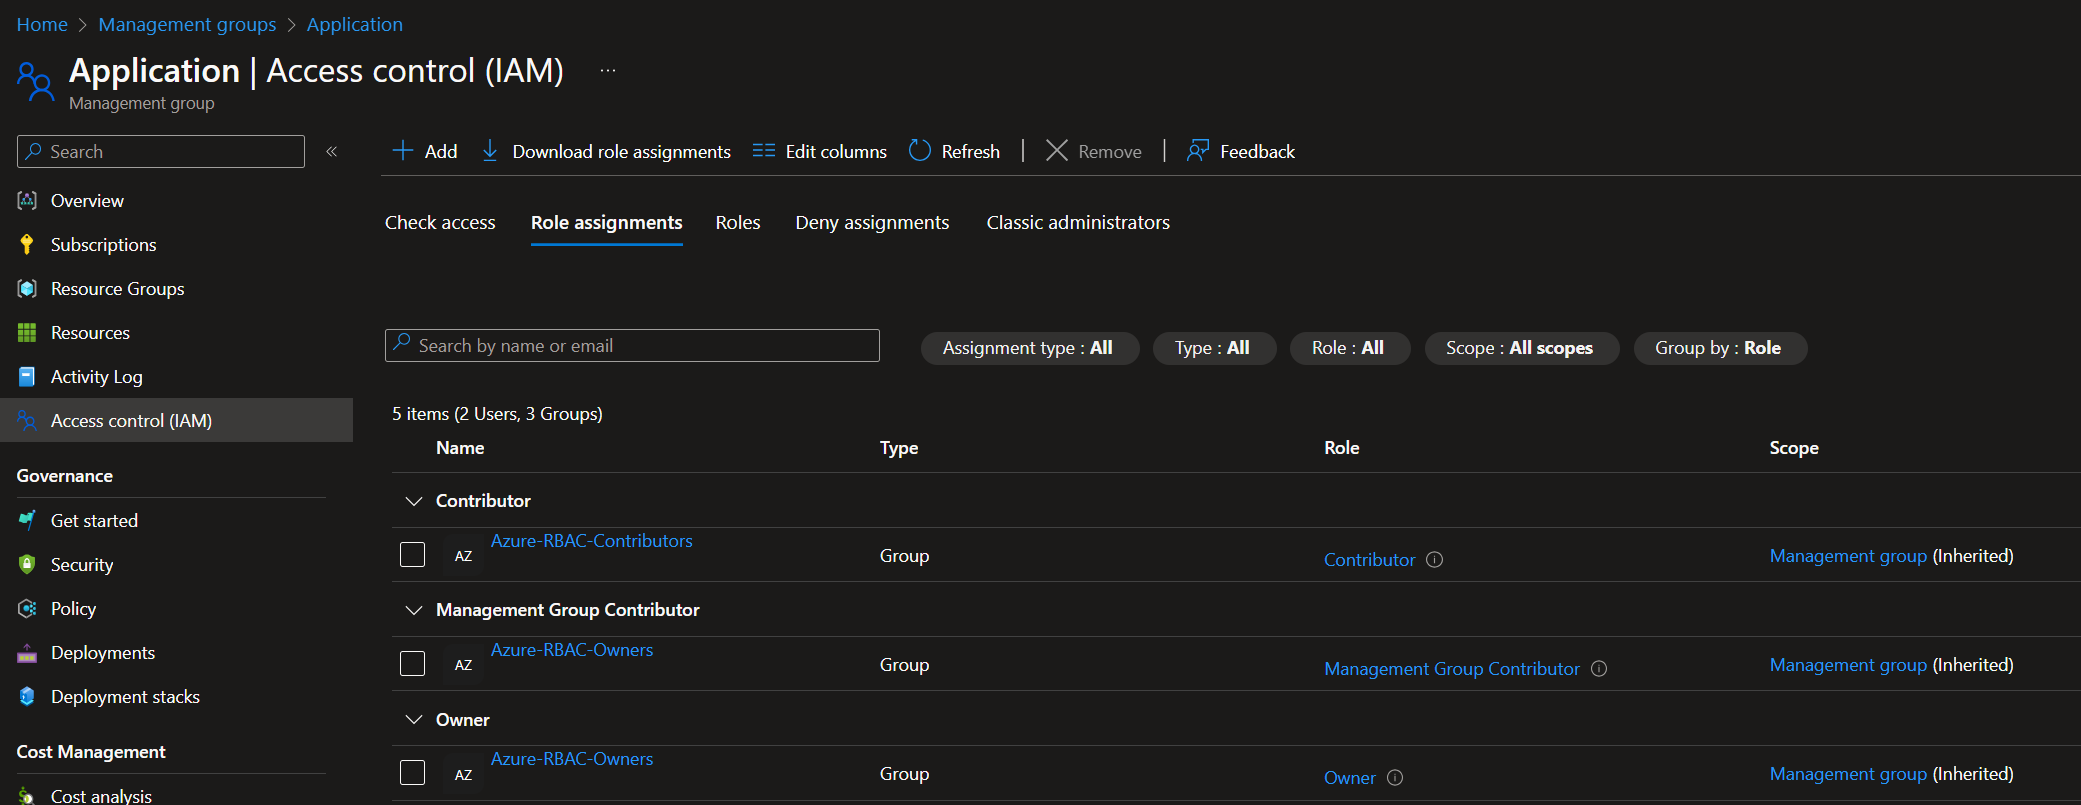
Task: Click the Feedback person icon
Action: (x=1198, y=151)
